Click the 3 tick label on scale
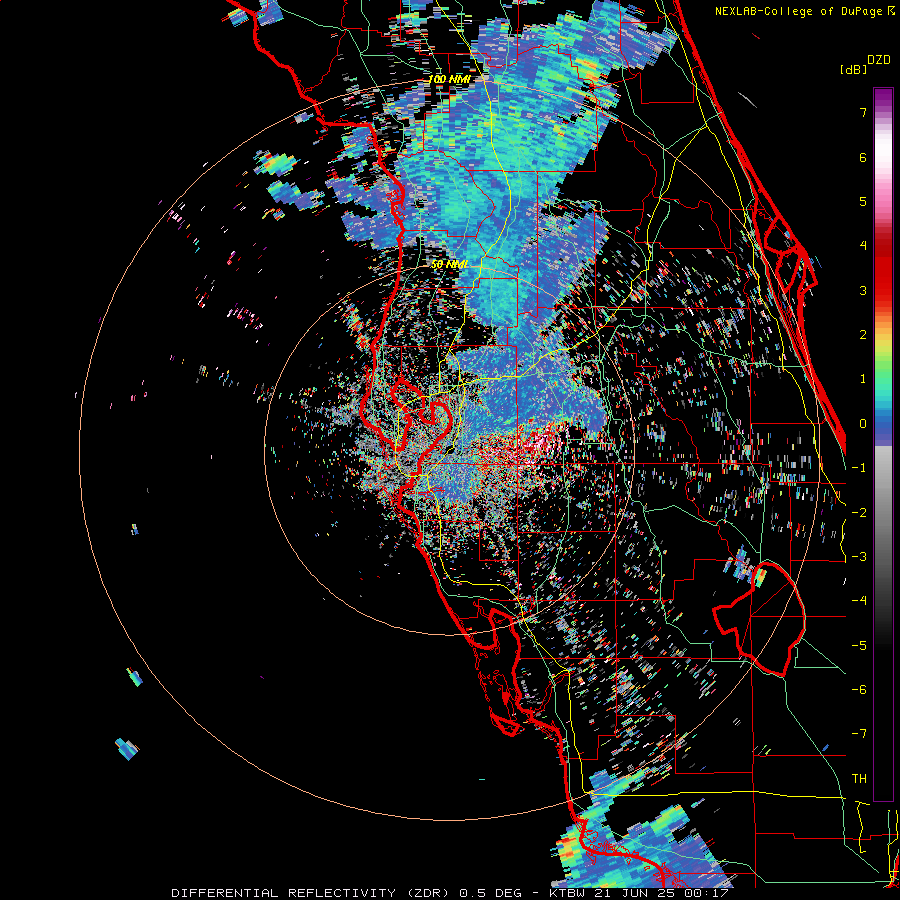 pos(863,290)
